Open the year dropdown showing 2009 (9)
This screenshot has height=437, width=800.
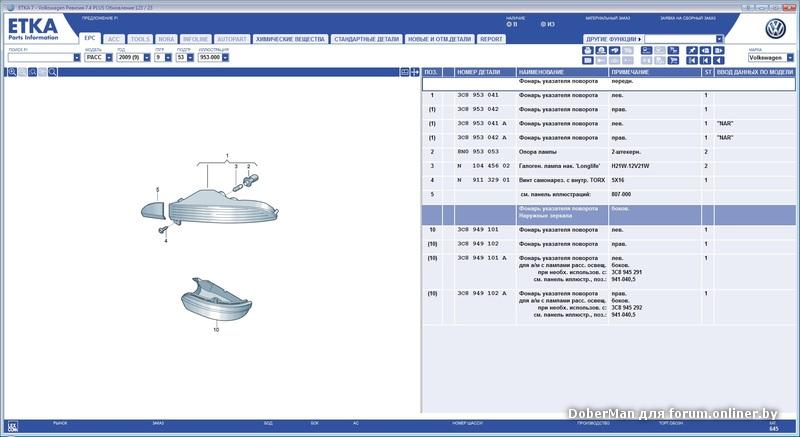(147, 58)
